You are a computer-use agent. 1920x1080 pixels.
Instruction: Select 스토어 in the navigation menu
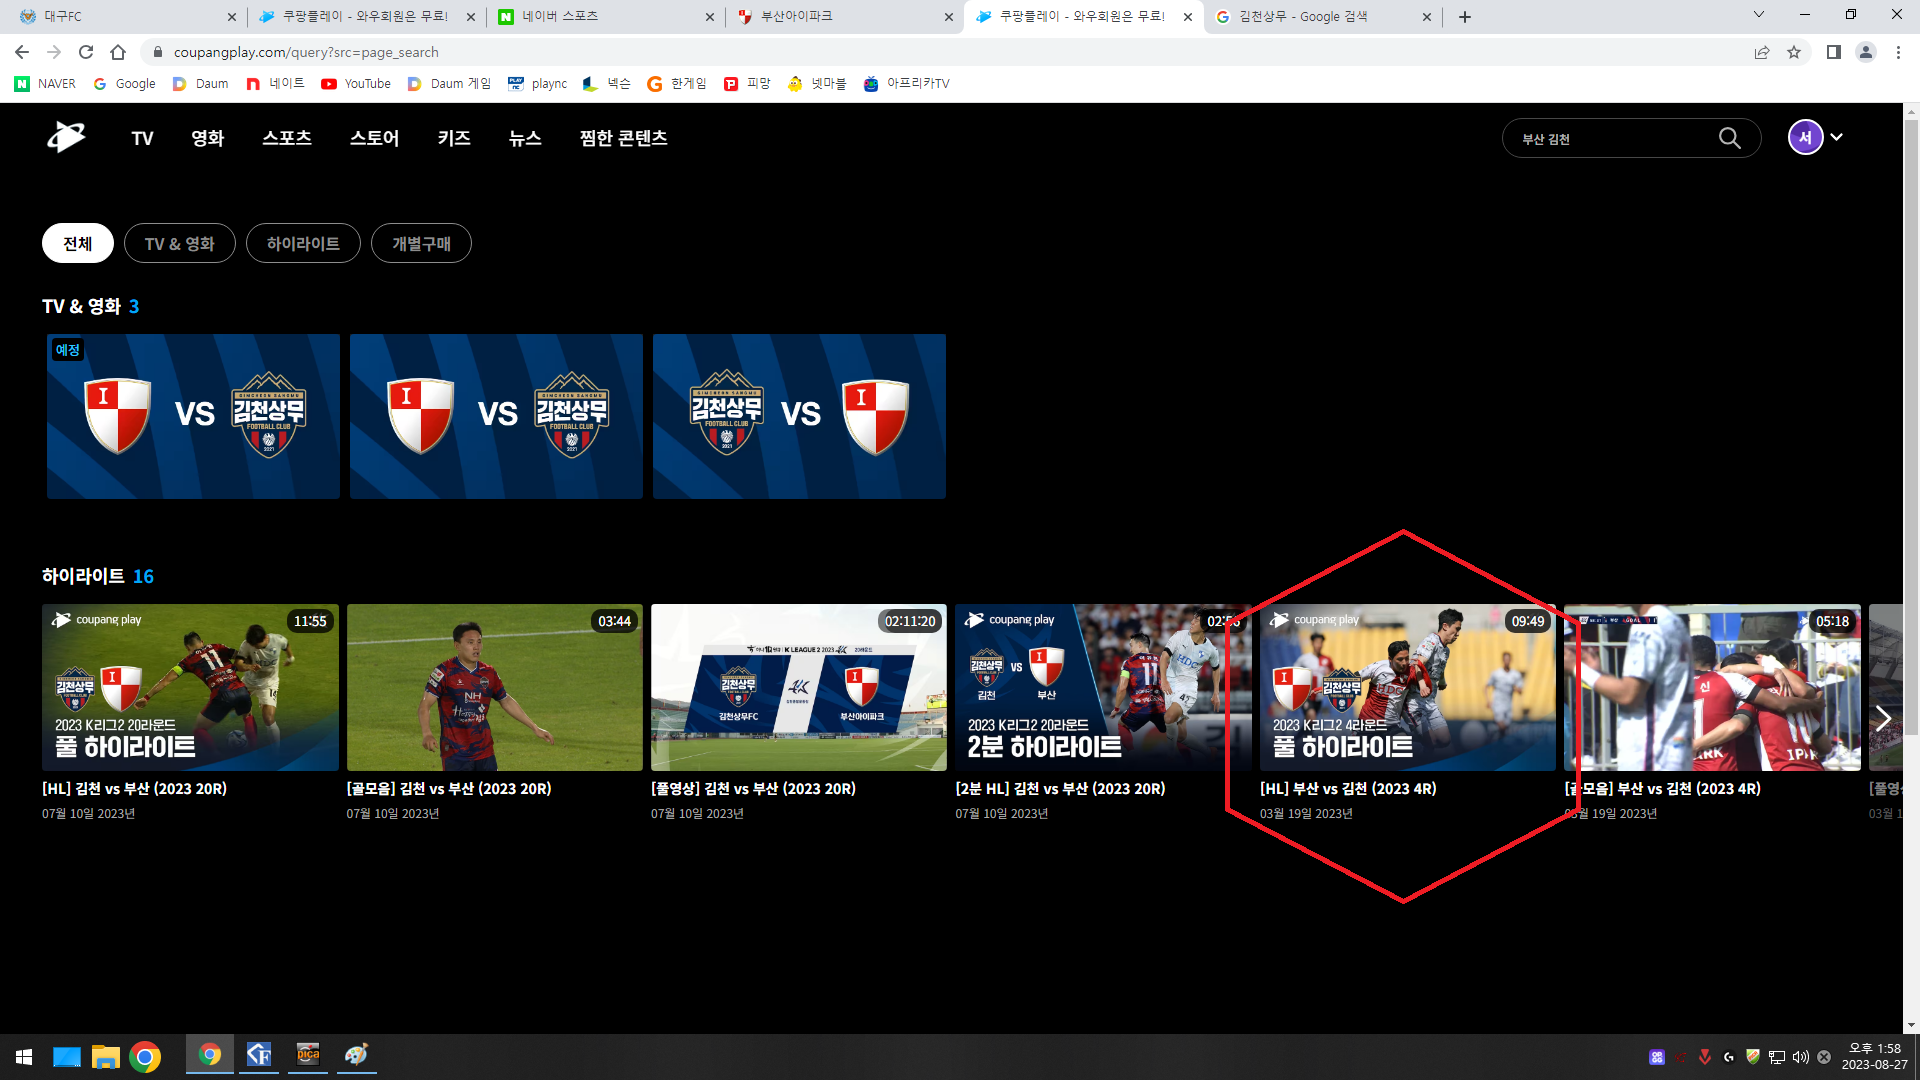point(375,138)
